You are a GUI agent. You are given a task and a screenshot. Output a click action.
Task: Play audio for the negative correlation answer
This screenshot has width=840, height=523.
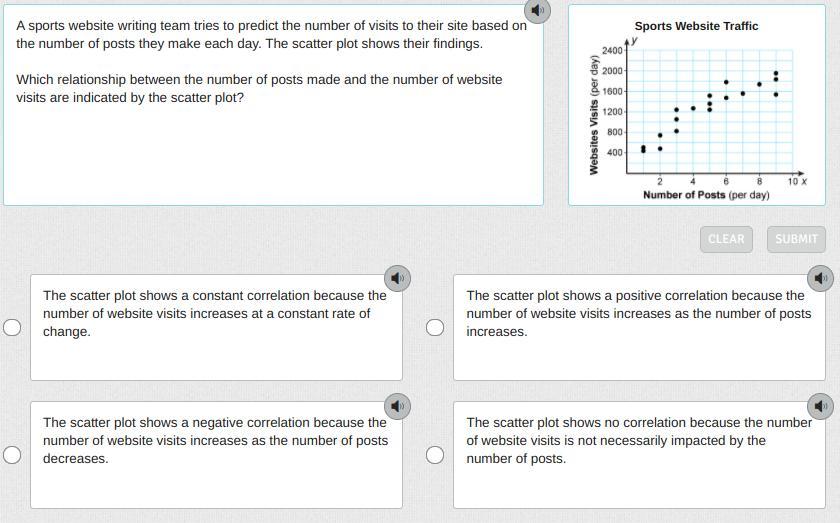[397, 405]
